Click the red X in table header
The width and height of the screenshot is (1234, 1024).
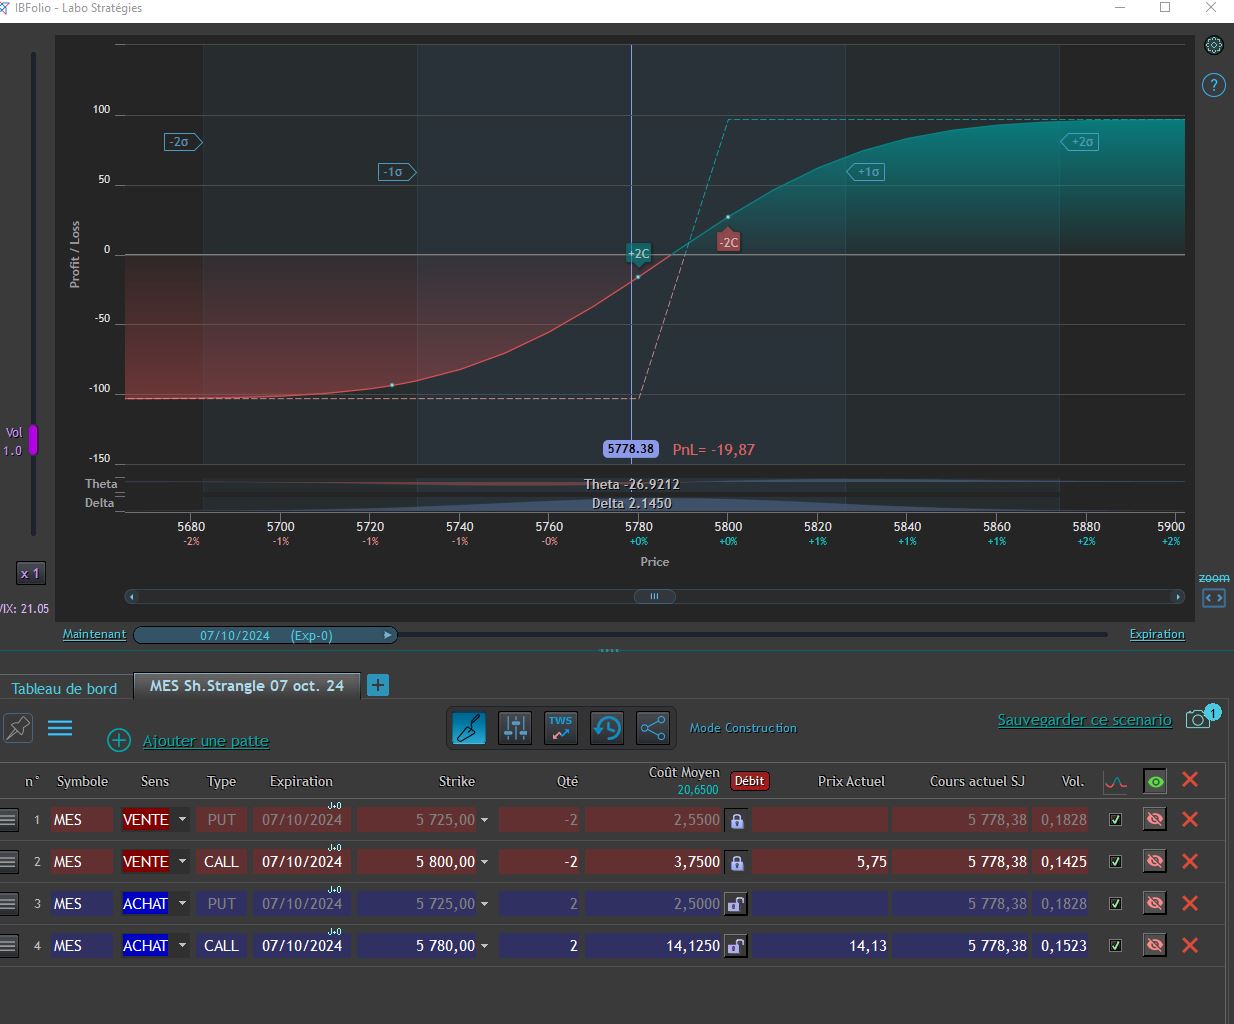[x=1190, y=779]
